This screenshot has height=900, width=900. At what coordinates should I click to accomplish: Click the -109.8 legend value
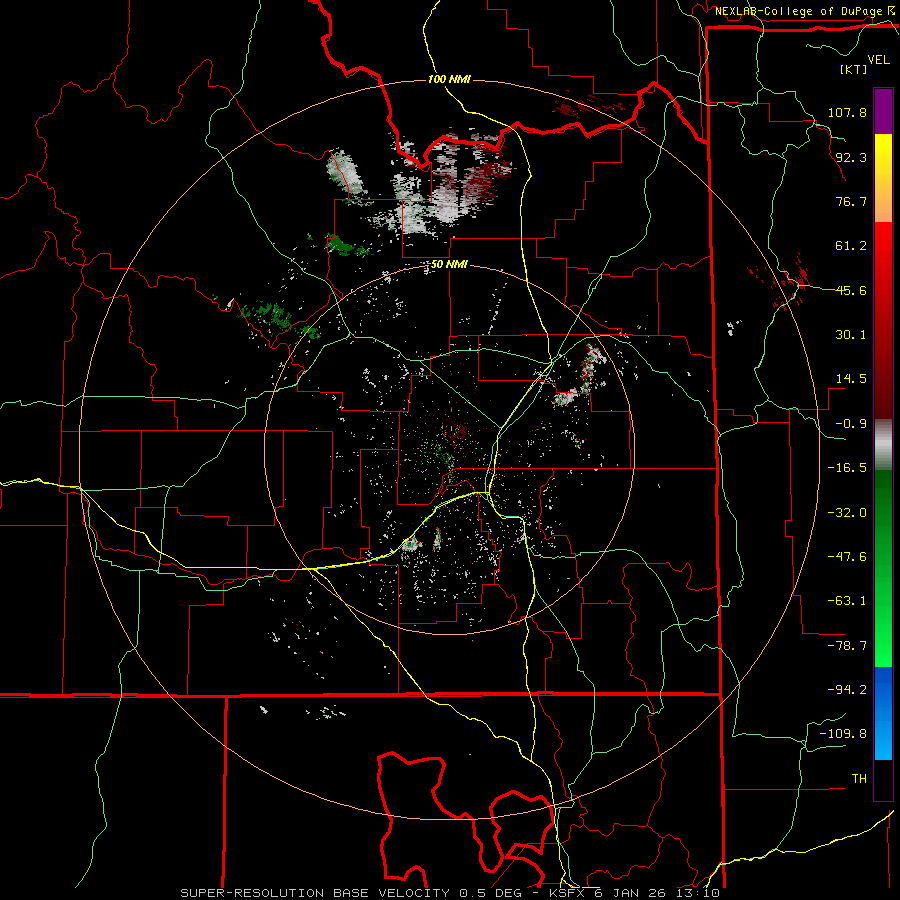[x=844, y=734]
